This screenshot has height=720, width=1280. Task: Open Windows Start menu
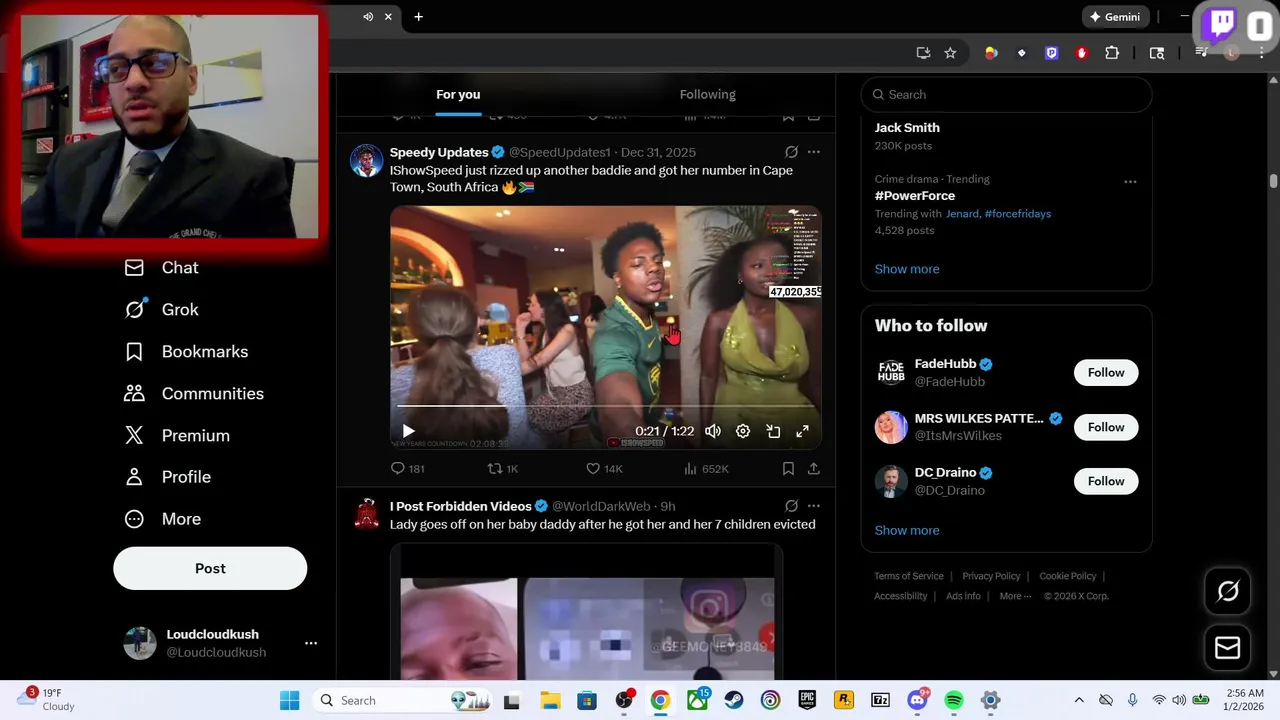pos(289,700)
